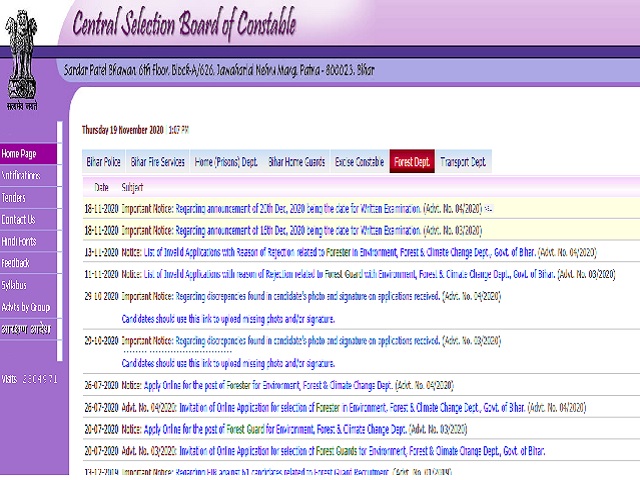Open Notifications in the sidebar
The width and height of the screenshot is (640, 480).
point(21,176)
